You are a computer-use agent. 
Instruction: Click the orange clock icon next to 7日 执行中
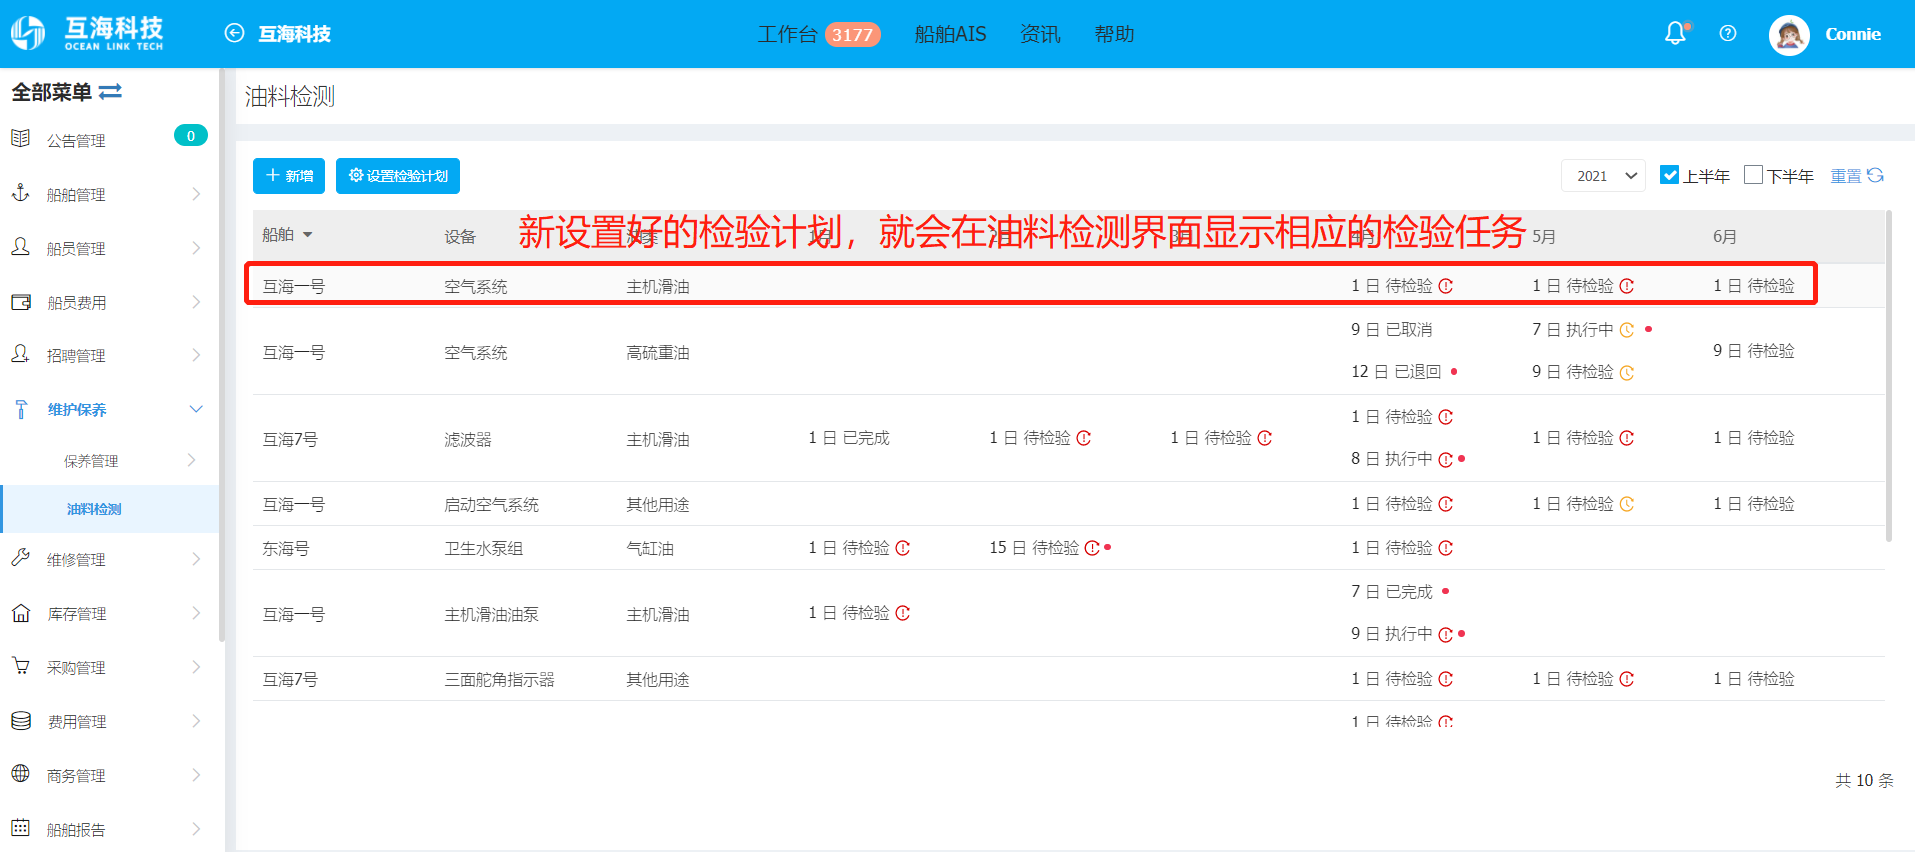pyautogui.click(x=1626, y=330)
